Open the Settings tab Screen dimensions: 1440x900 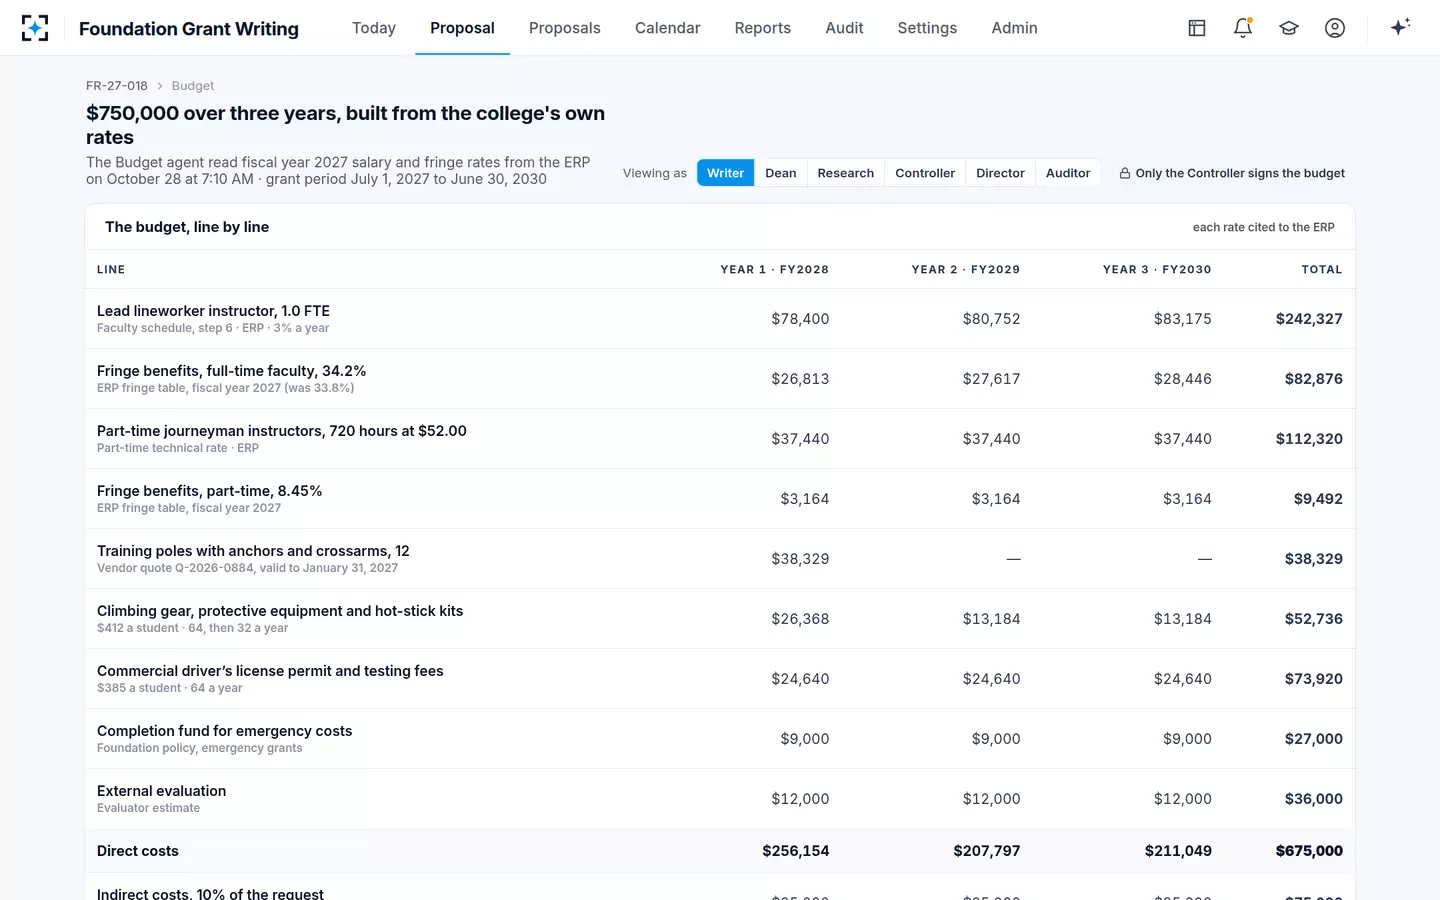point(927,28)
